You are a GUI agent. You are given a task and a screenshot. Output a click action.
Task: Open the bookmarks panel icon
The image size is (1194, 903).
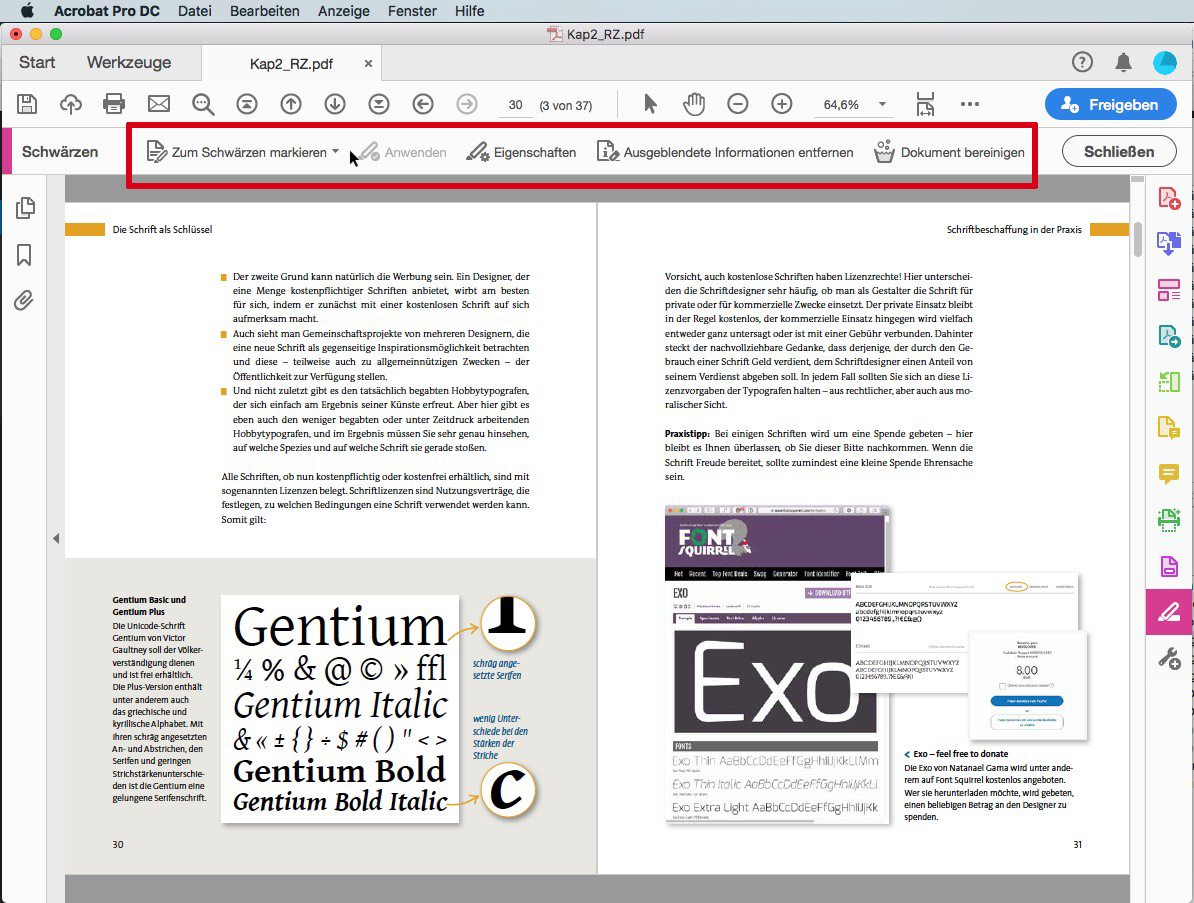point(24,255)
